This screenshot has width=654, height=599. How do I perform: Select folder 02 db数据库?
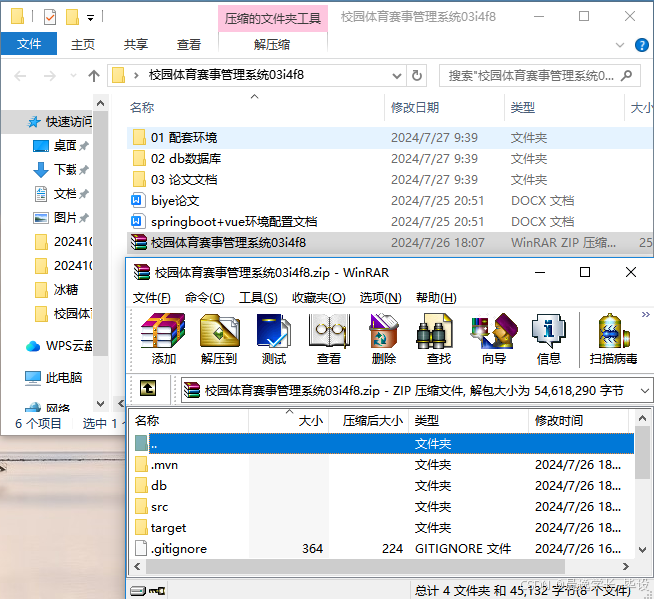[x=390, y=159]
